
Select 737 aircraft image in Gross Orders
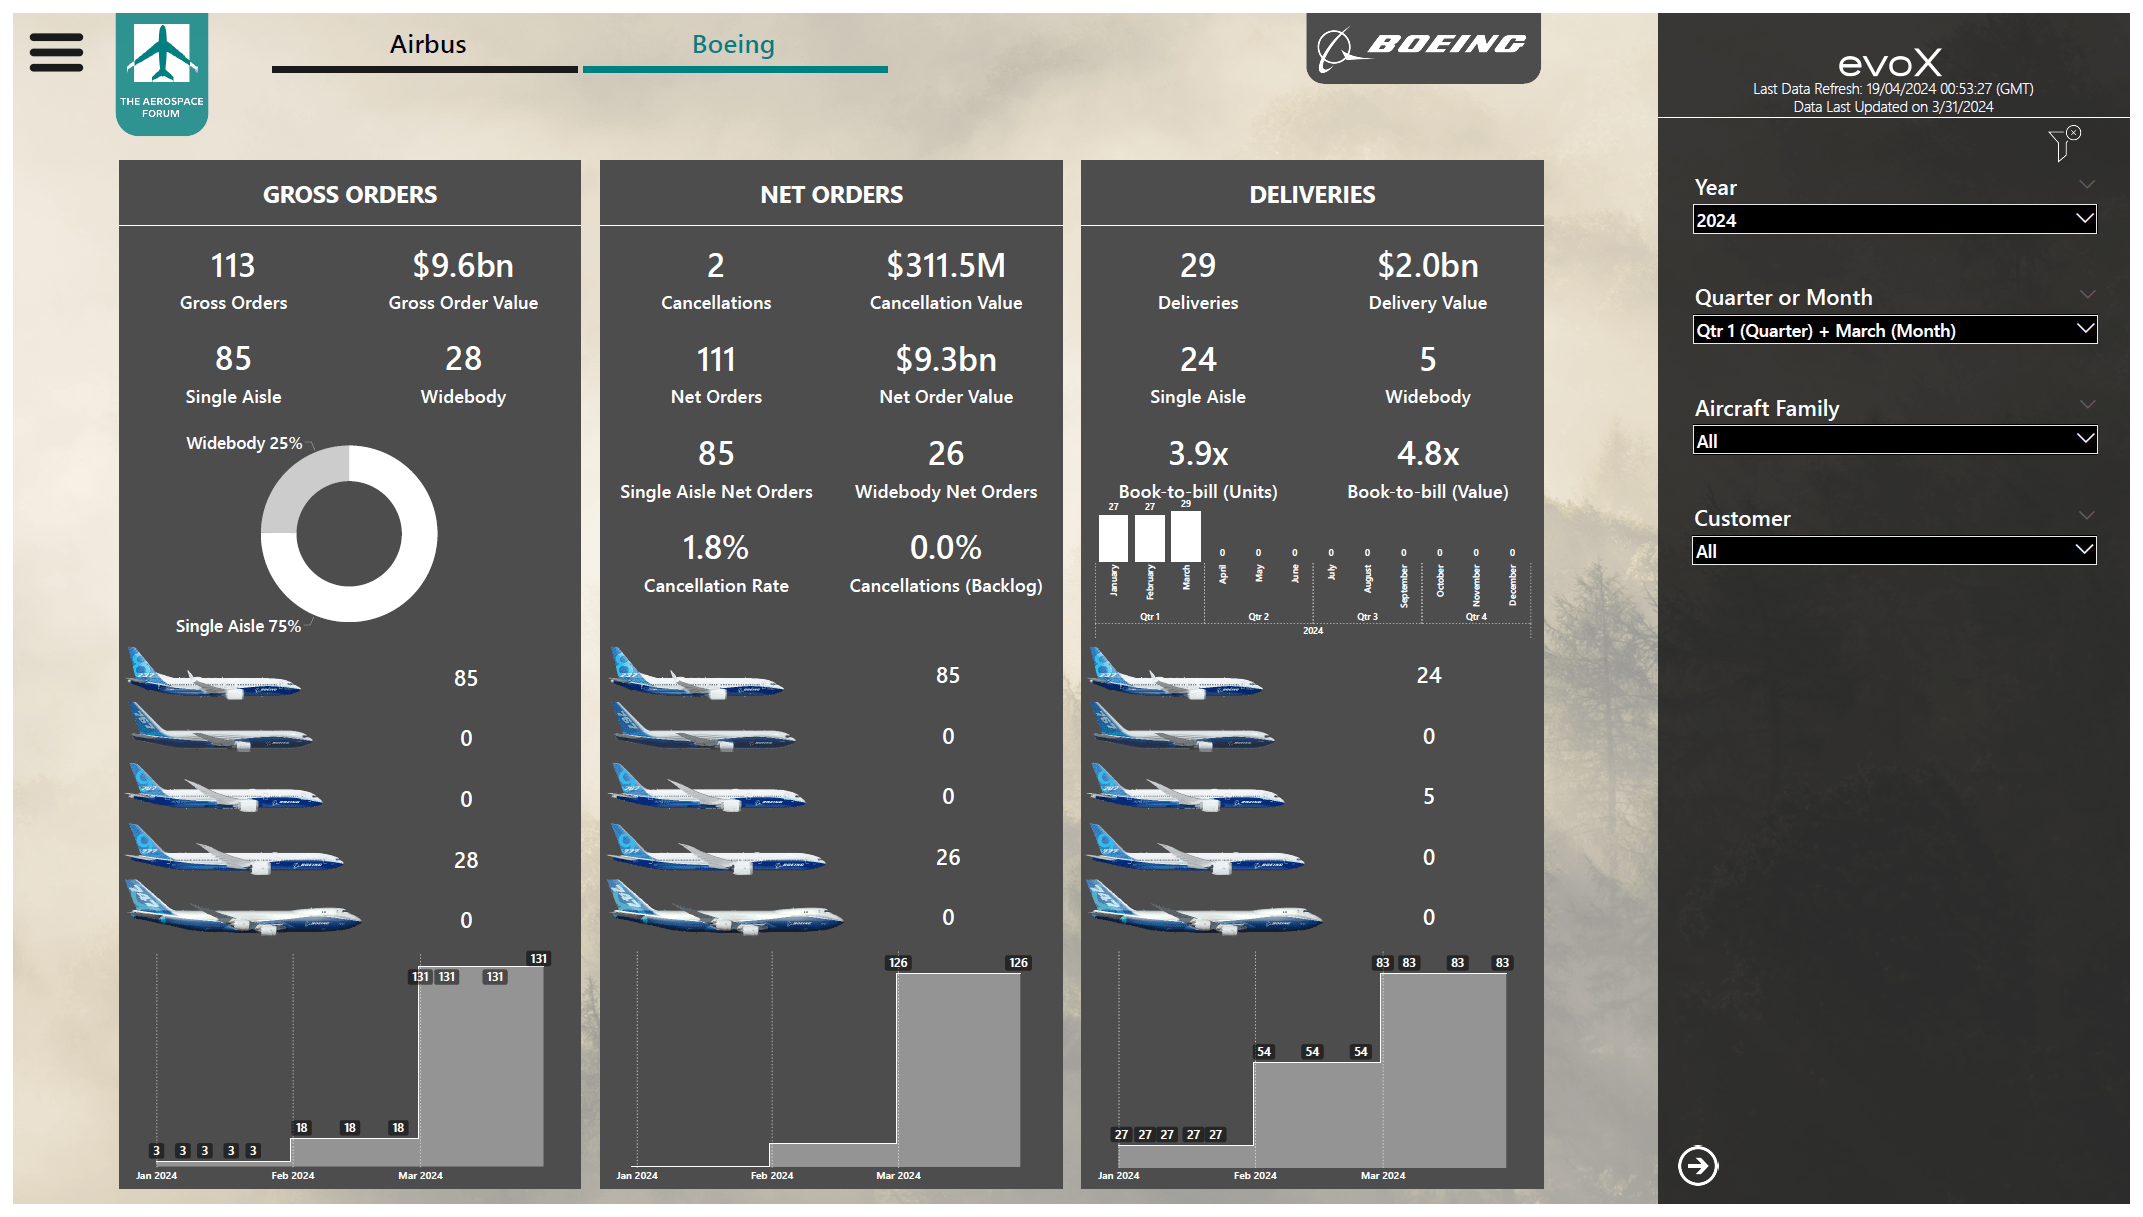213,673
